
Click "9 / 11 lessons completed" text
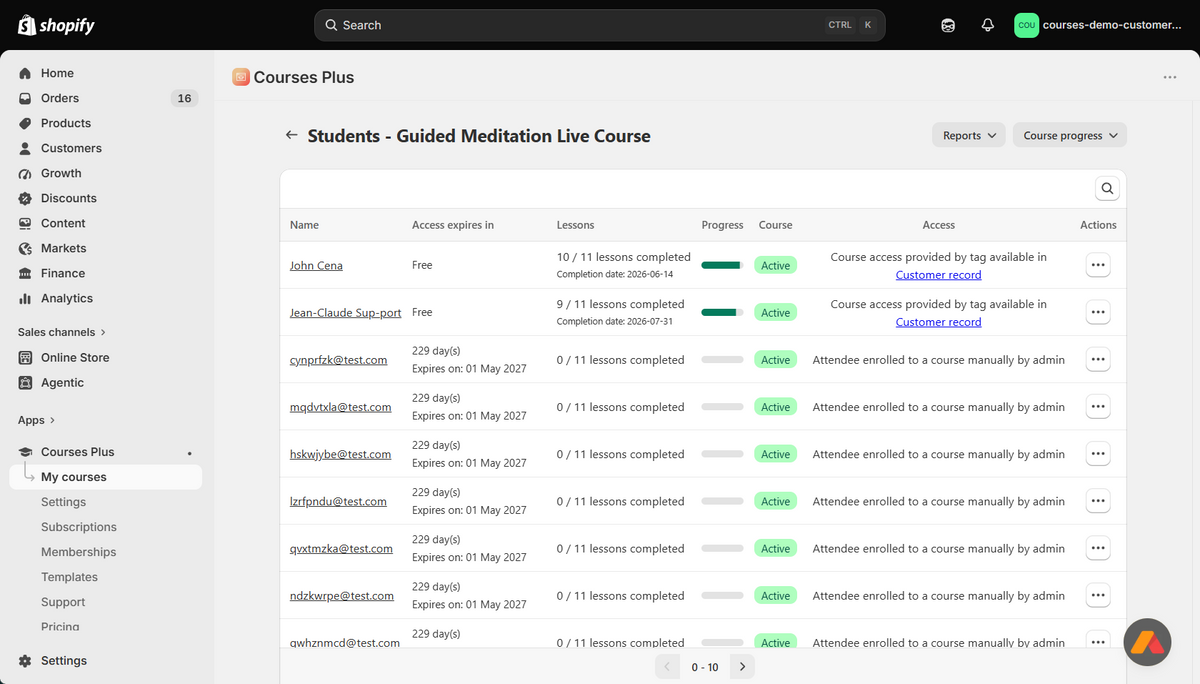[x=621, y=304]
